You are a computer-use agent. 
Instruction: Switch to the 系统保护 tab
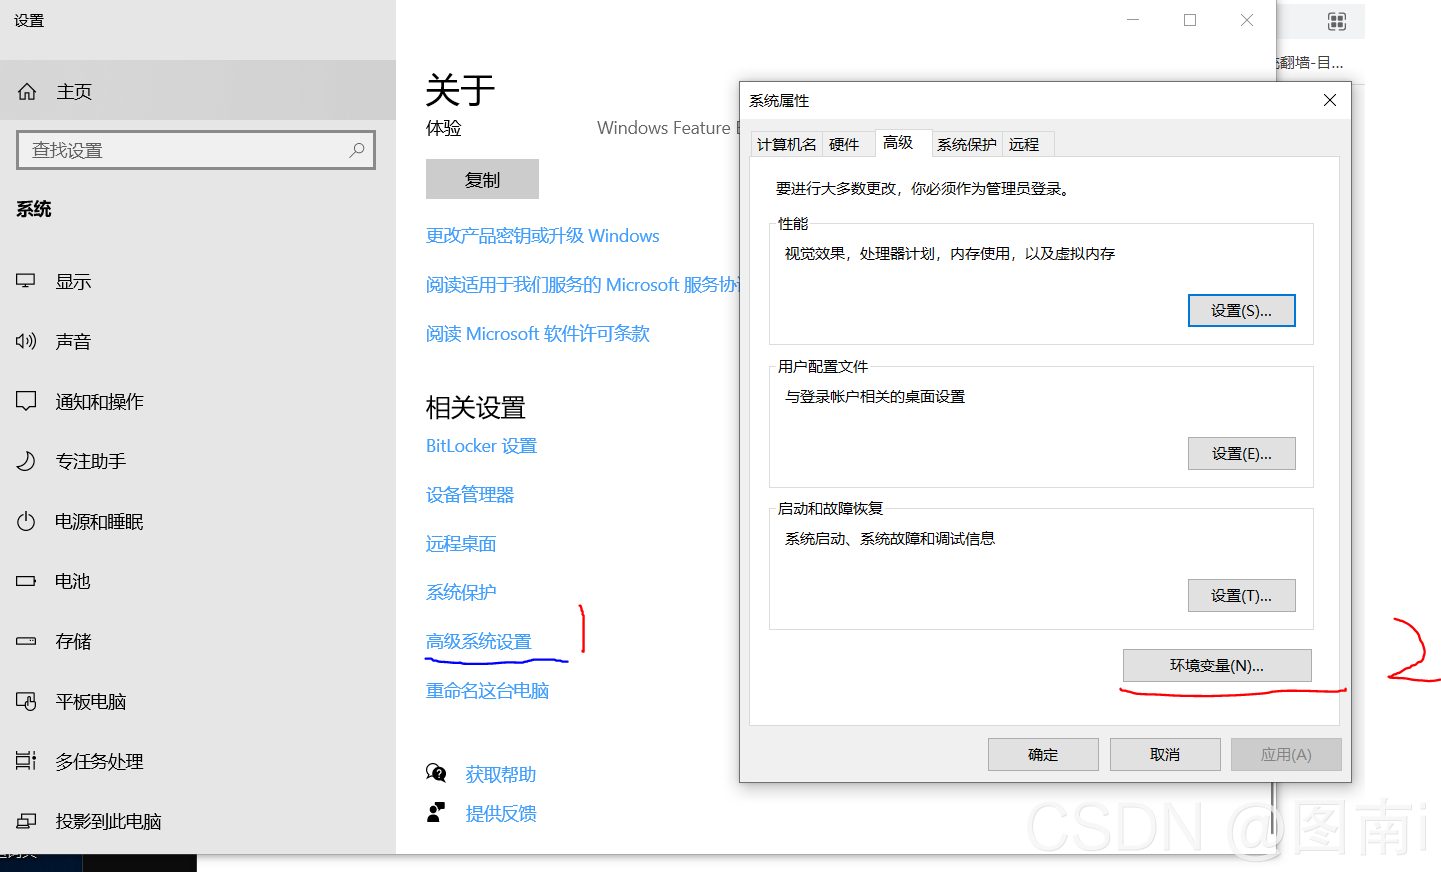point(967,145)
